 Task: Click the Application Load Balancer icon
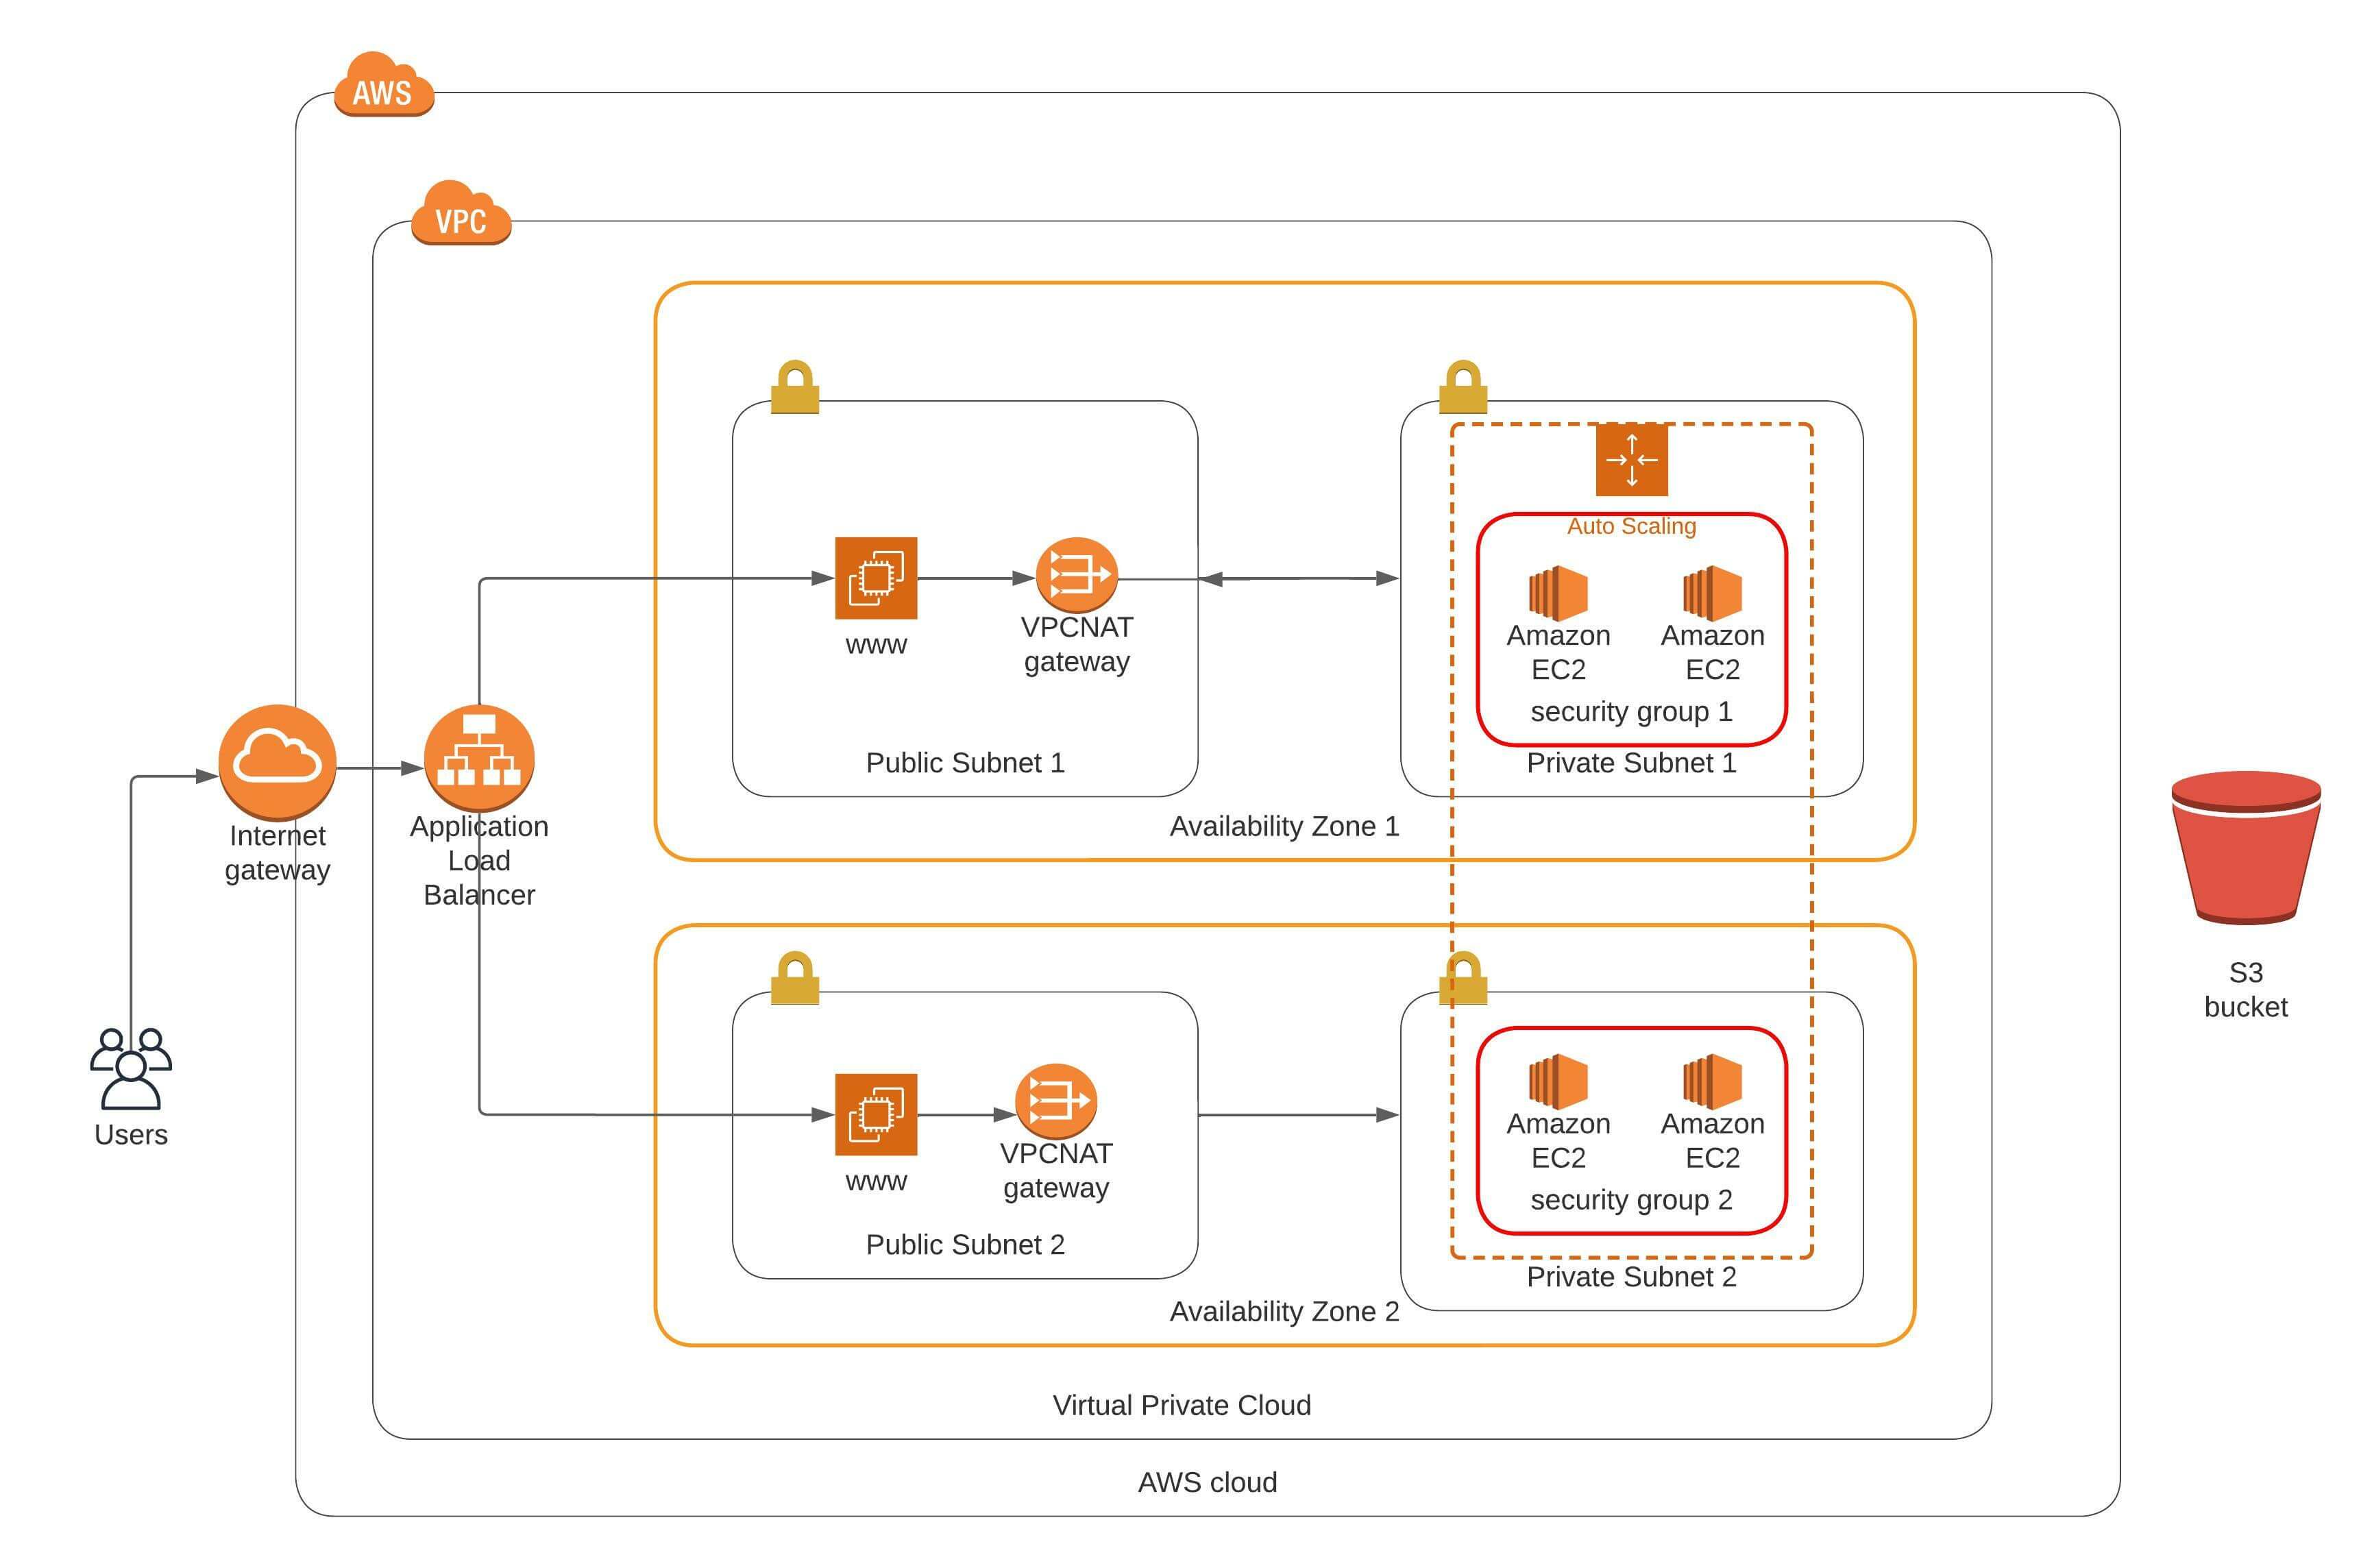pos(479,758)
